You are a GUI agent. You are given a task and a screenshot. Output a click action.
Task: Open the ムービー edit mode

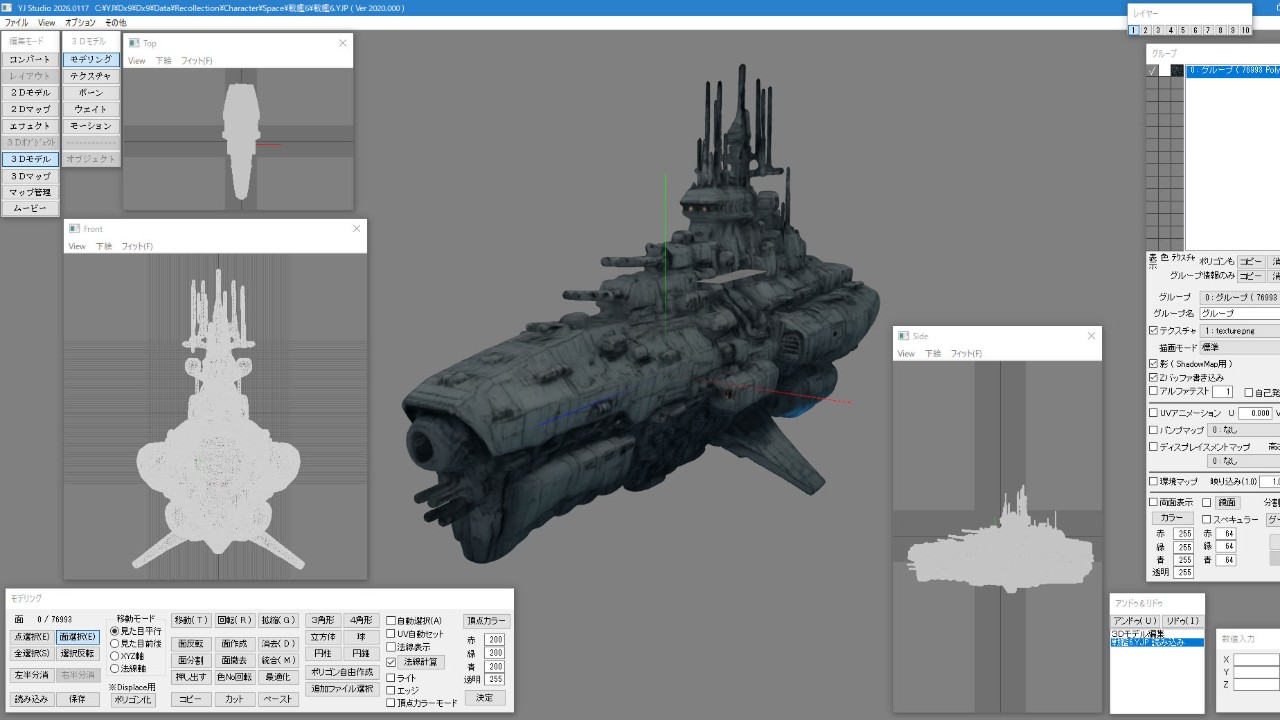(x=30, y=209)
